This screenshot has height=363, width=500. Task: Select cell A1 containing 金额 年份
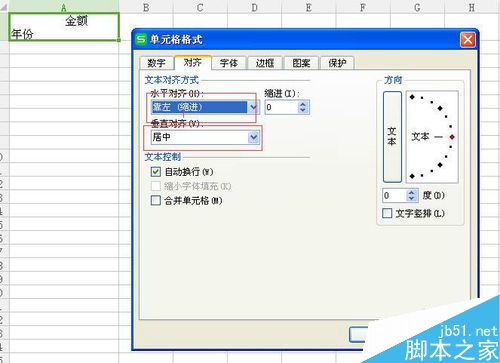(x=64, y=27)
